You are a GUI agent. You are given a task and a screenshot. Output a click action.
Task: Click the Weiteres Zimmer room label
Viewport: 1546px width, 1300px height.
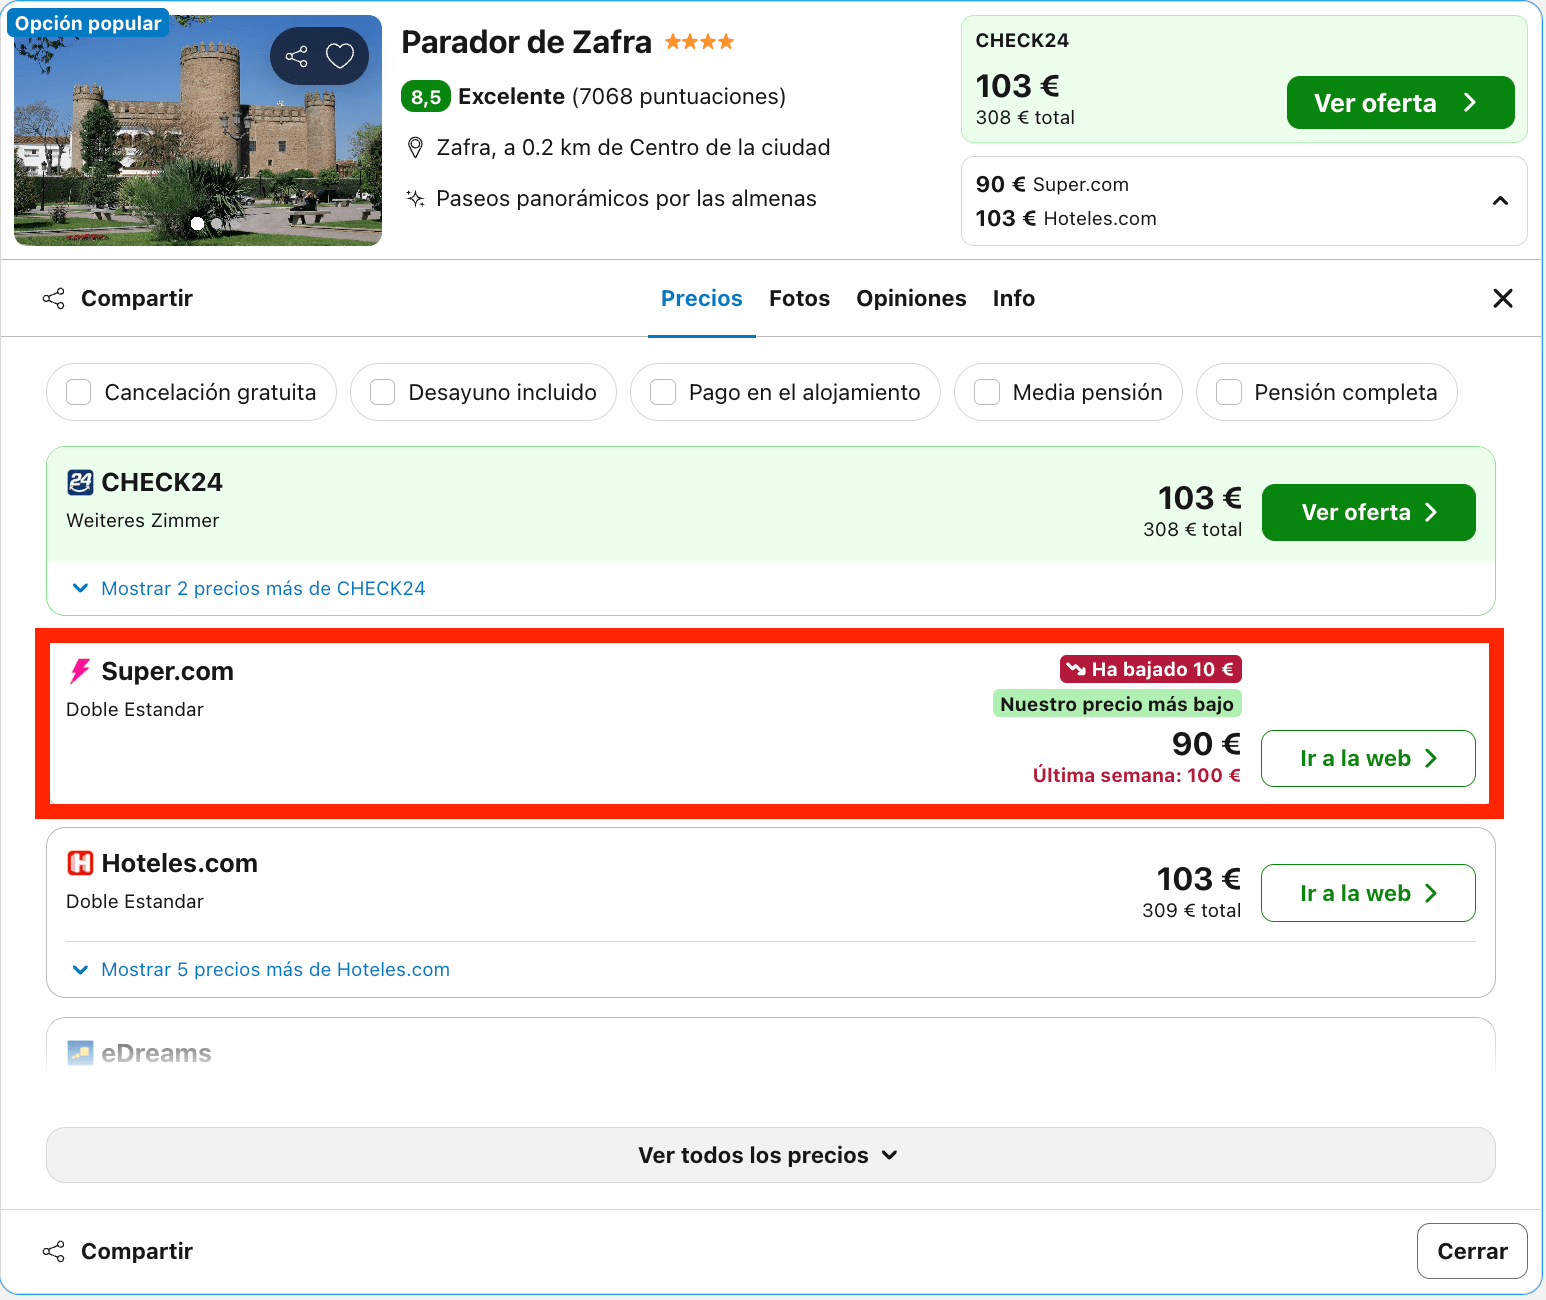[x=143, y=520]
